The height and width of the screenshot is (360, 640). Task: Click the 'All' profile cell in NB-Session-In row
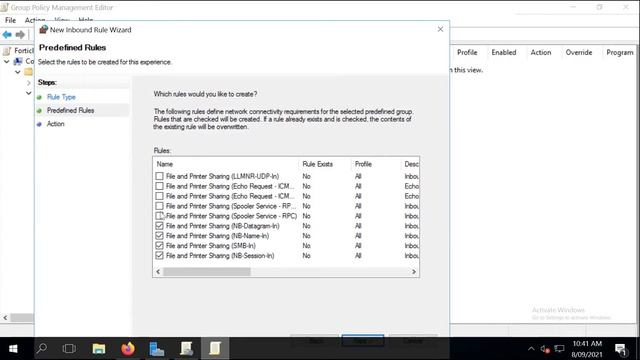click(x=358, y=256)
